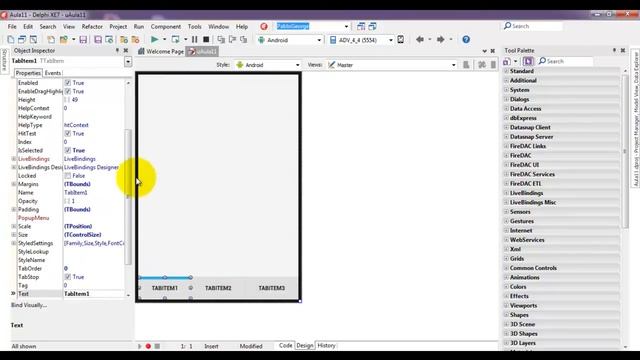Click the Structure vertical side tab
The image size is (640, 360).
[4, 61]
